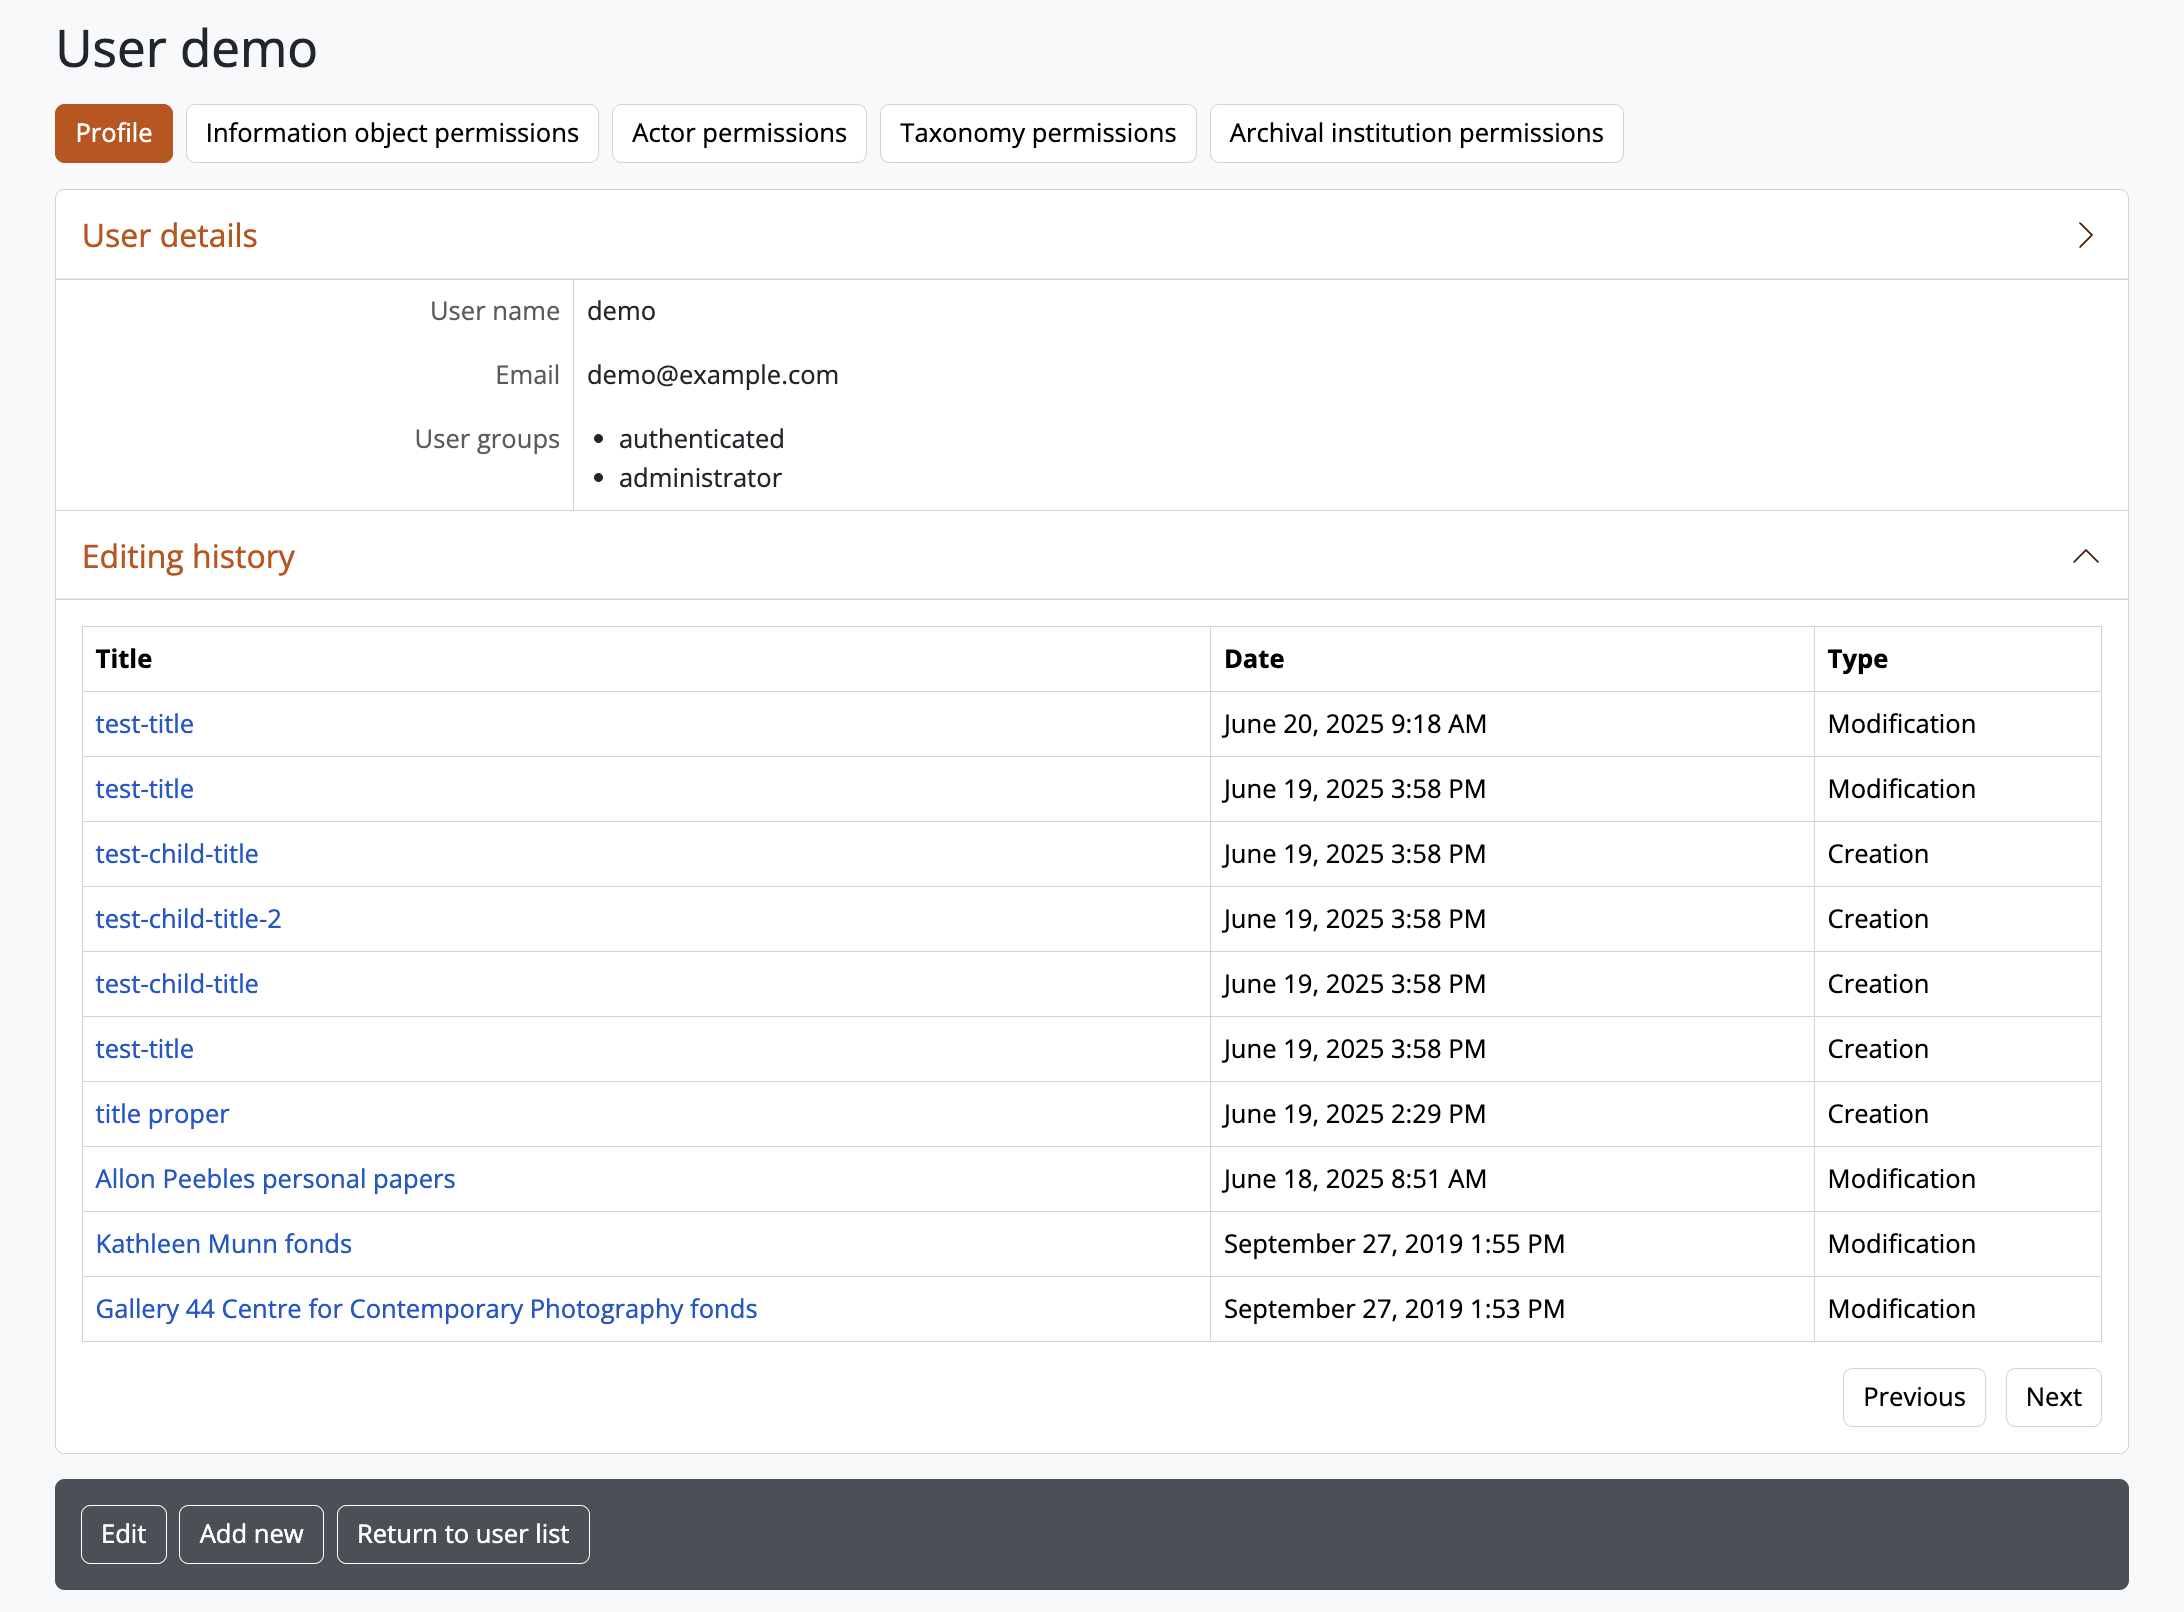
Task: Collapse Editing history chevron arrow
Action: point(2085,556)
